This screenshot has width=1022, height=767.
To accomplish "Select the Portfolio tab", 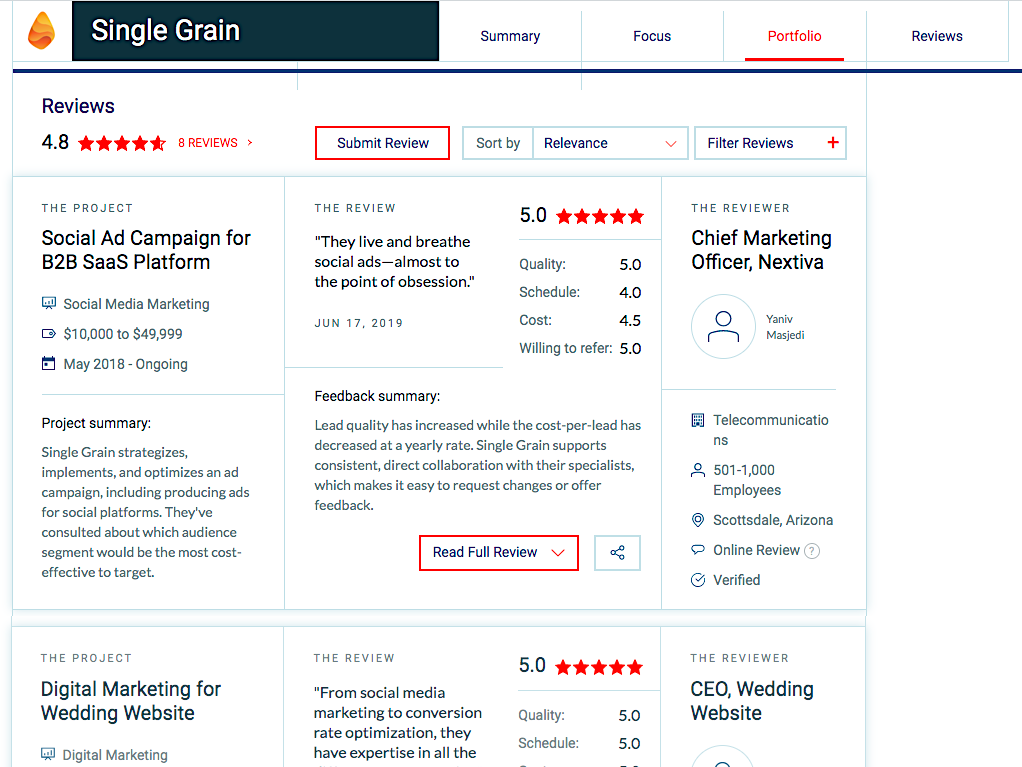I will tap(794, 36).
